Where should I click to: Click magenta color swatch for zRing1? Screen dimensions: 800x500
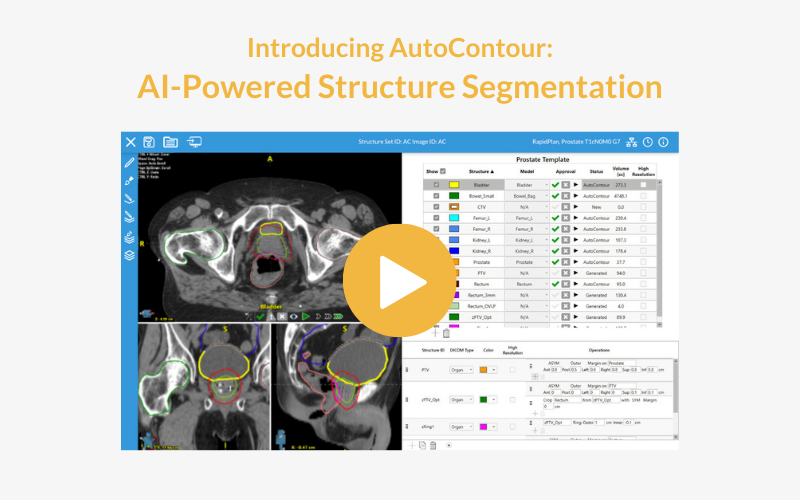483,427
